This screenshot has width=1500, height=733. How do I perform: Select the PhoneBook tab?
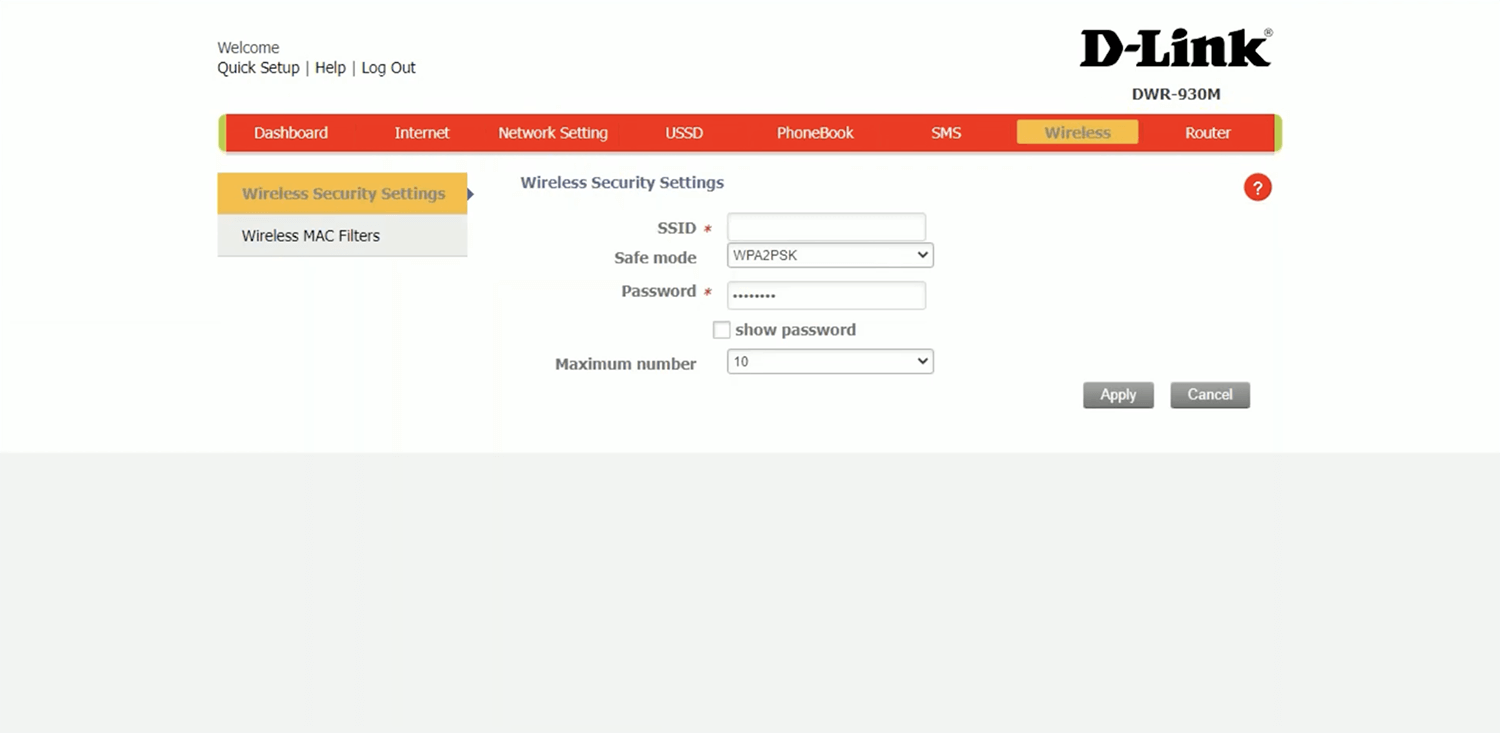point(815,133)
